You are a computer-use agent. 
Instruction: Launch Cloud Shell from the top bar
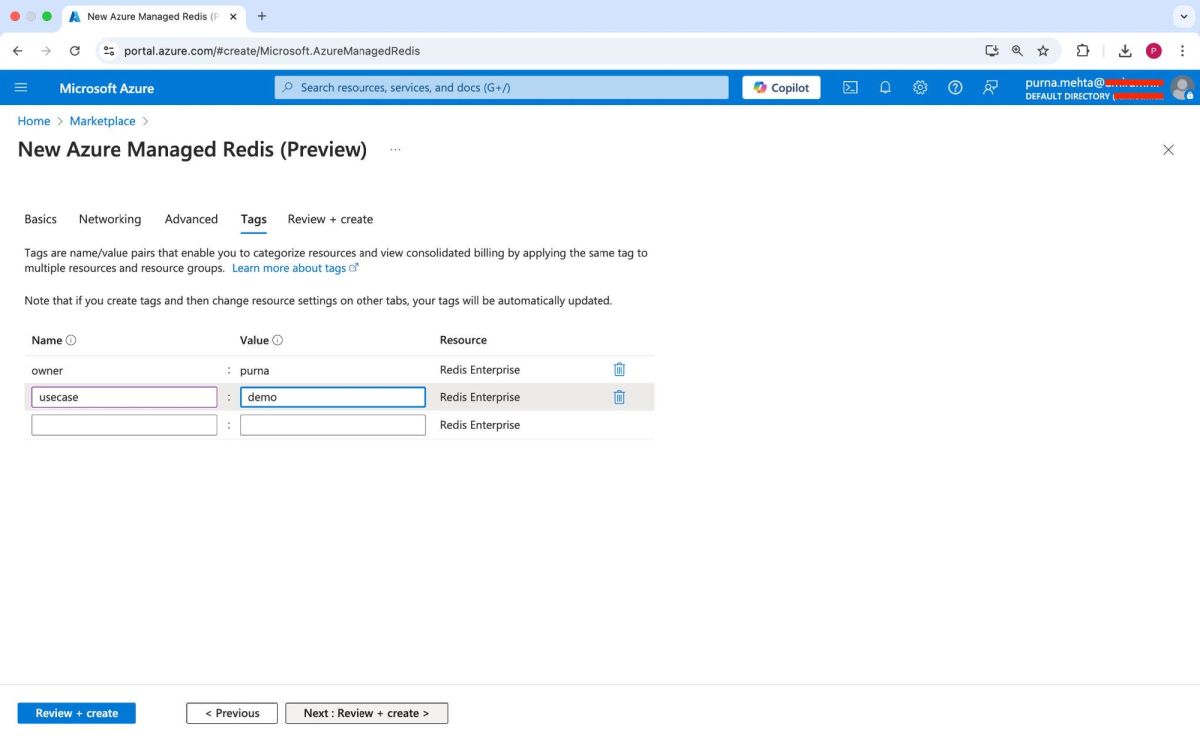[850, 87]
